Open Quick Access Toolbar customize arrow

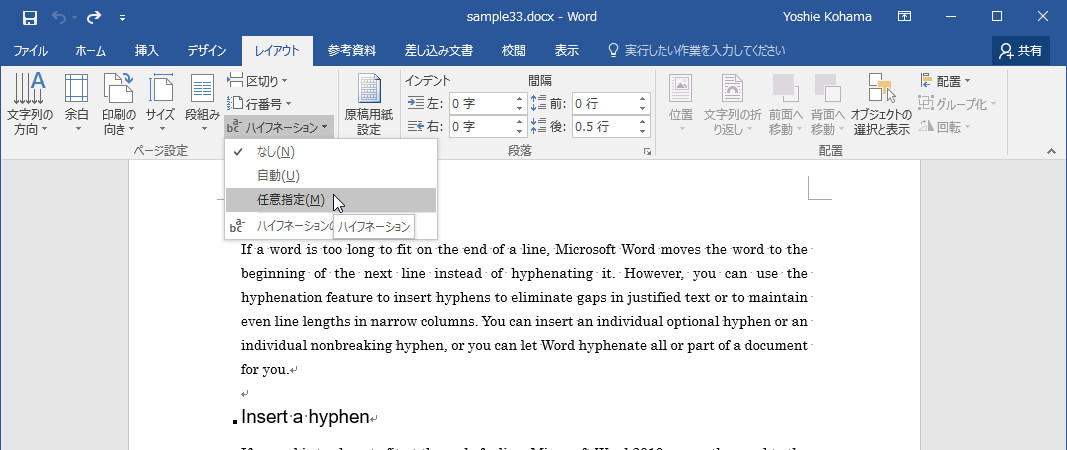click(x=122, y=18)
